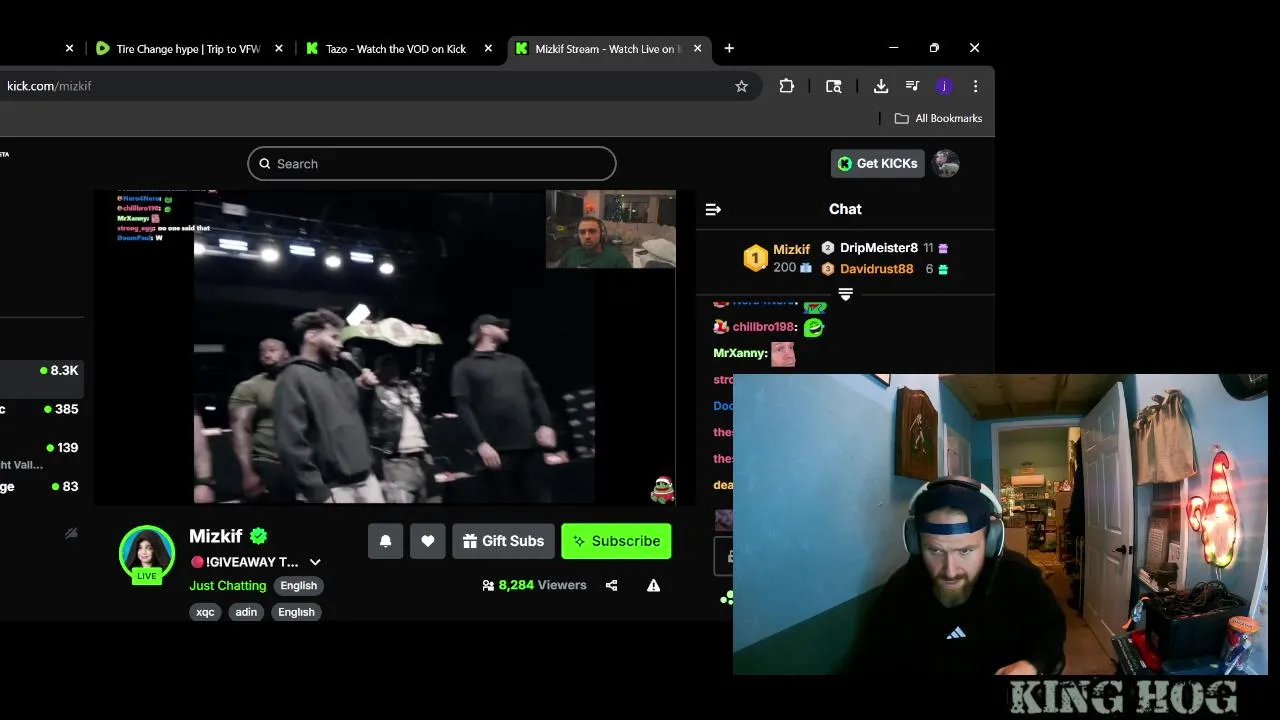Expand the stream title dropdown chevron
This screenshot has width=1280, height=720.
(x=315, y=562)
